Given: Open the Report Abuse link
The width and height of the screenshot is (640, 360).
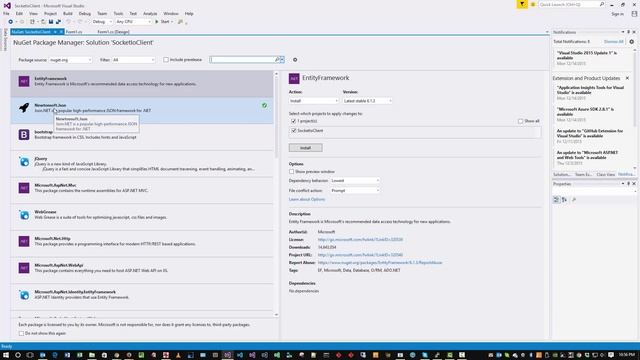Looking at the screenshot, I should 380,262.
